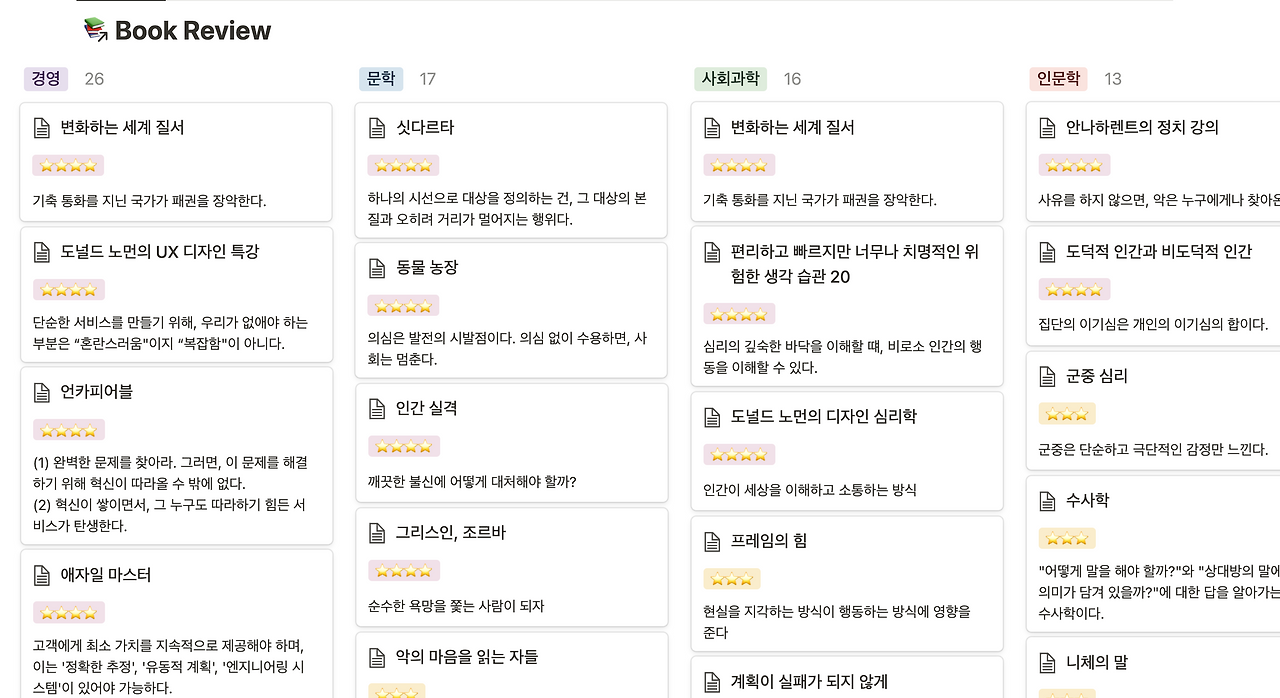Click the page icon beside 도널드 노먼의 디자인 심리학
The width and height of the screenshot is (1280, 698).
coord(711,417)
